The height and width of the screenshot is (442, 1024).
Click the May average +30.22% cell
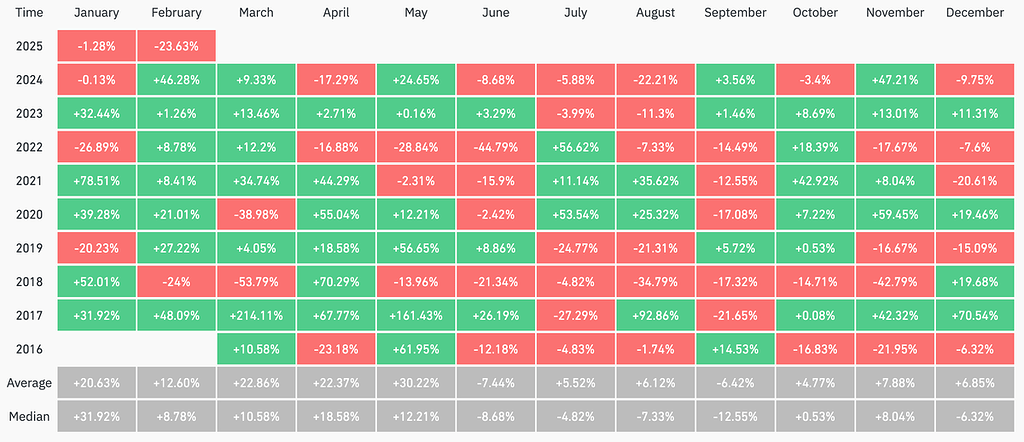(416, 383)
